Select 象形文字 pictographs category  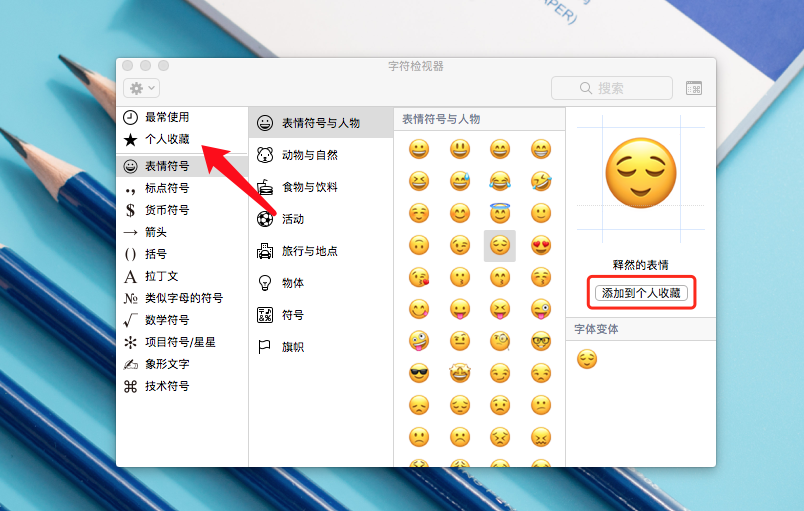coord(182,364)
